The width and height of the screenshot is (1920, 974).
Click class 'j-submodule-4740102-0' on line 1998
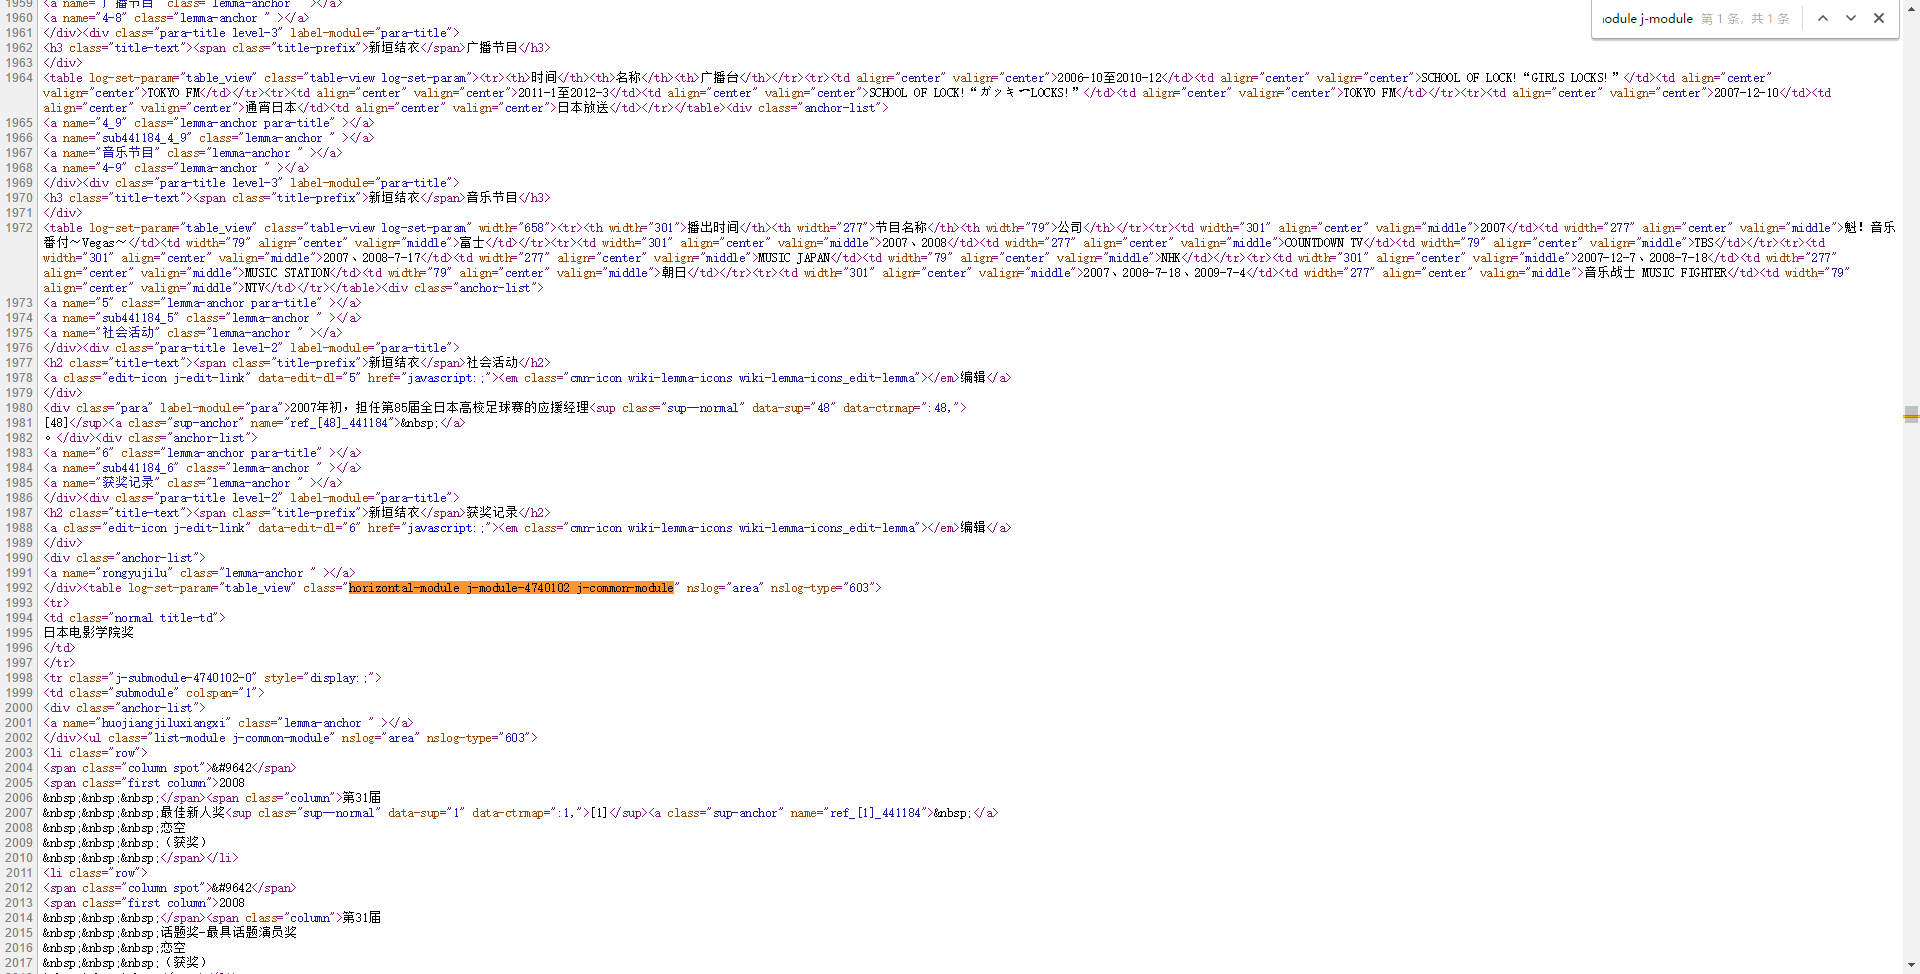coord(186,678)
